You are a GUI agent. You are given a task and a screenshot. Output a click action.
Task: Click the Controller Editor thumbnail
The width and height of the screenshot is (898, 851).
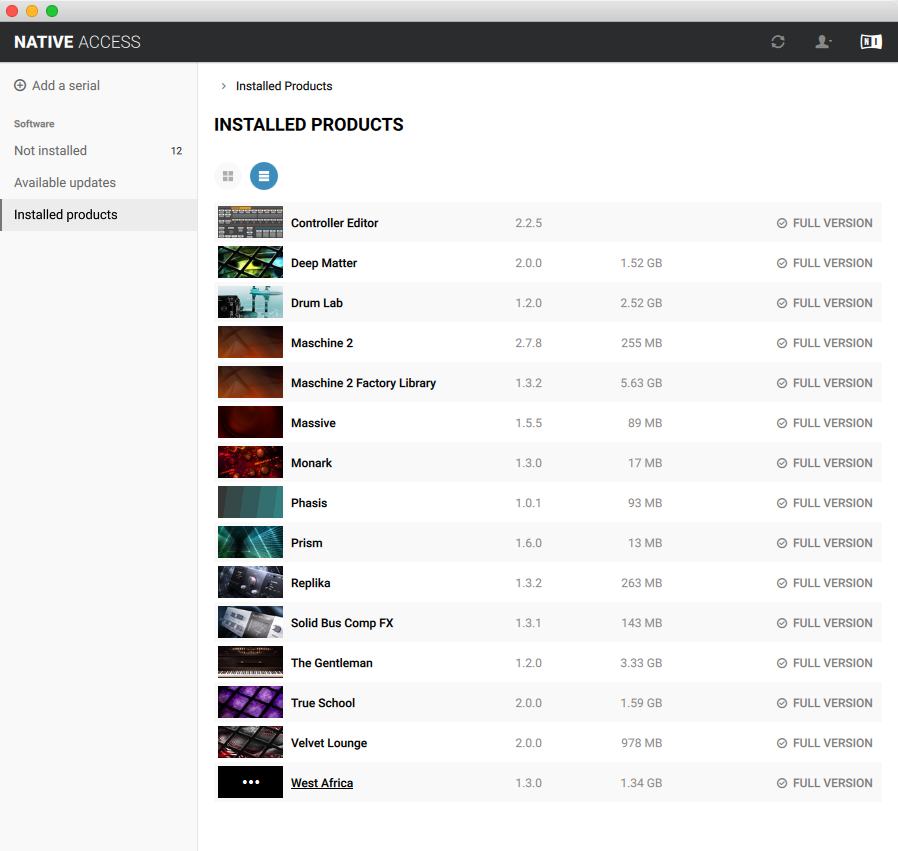[250, 222]
